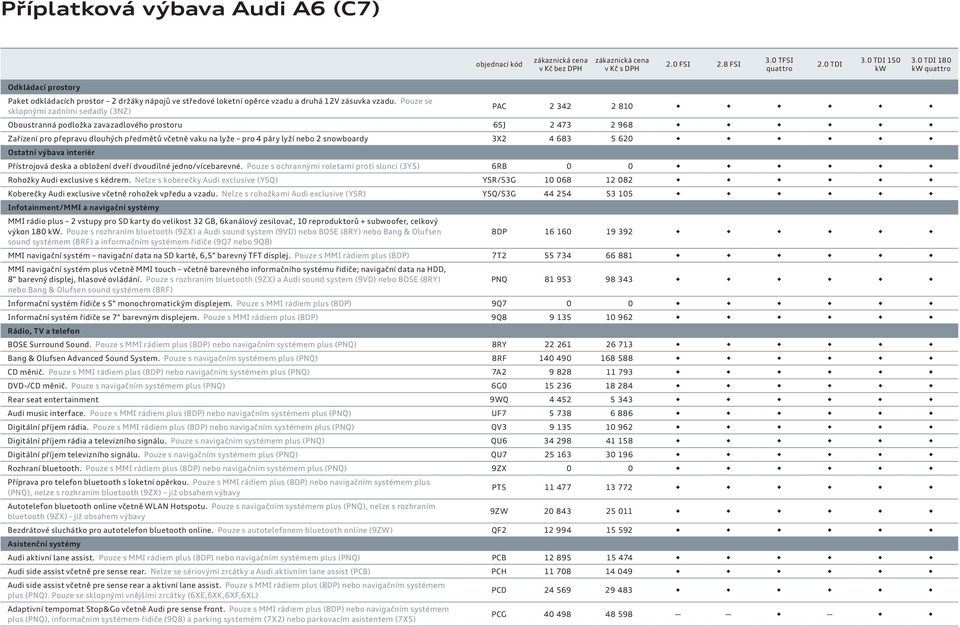The image size is (960, 627).
Task: Click "Bang & Olufsen Advanced Sound System." item name
Action: pyautogui.click(x=83, y=358)
